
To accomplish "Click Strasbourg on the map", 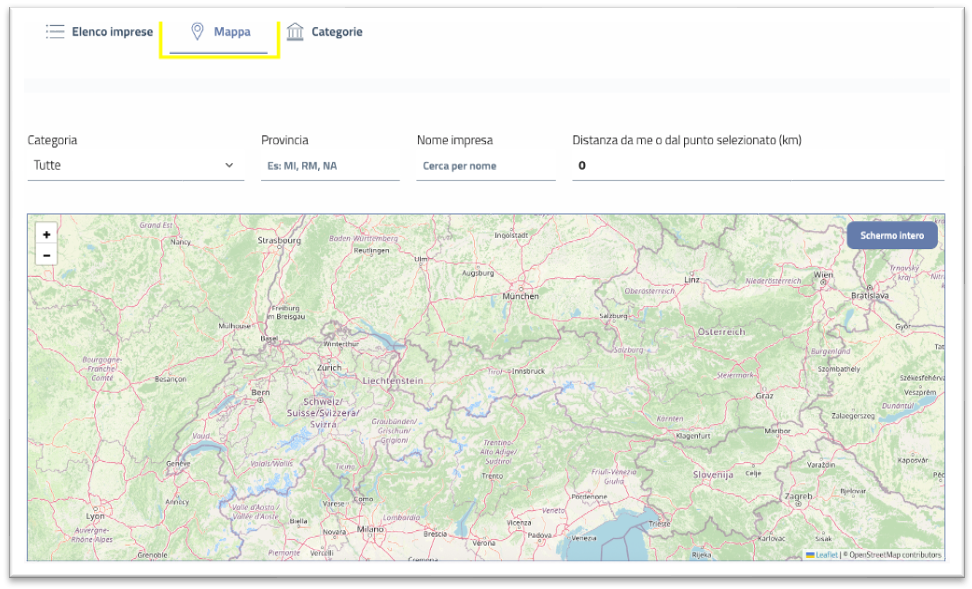I will point(279,240).
